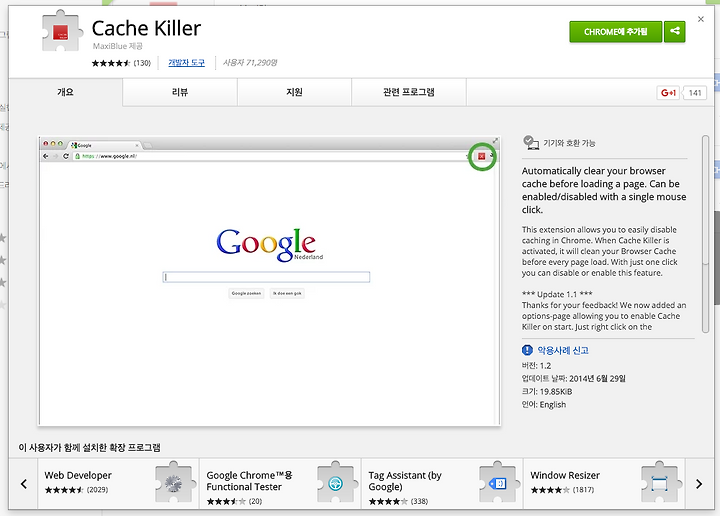Click the Functional Tester rating (20)
The image size is (720, 516).
click(234, 501)
